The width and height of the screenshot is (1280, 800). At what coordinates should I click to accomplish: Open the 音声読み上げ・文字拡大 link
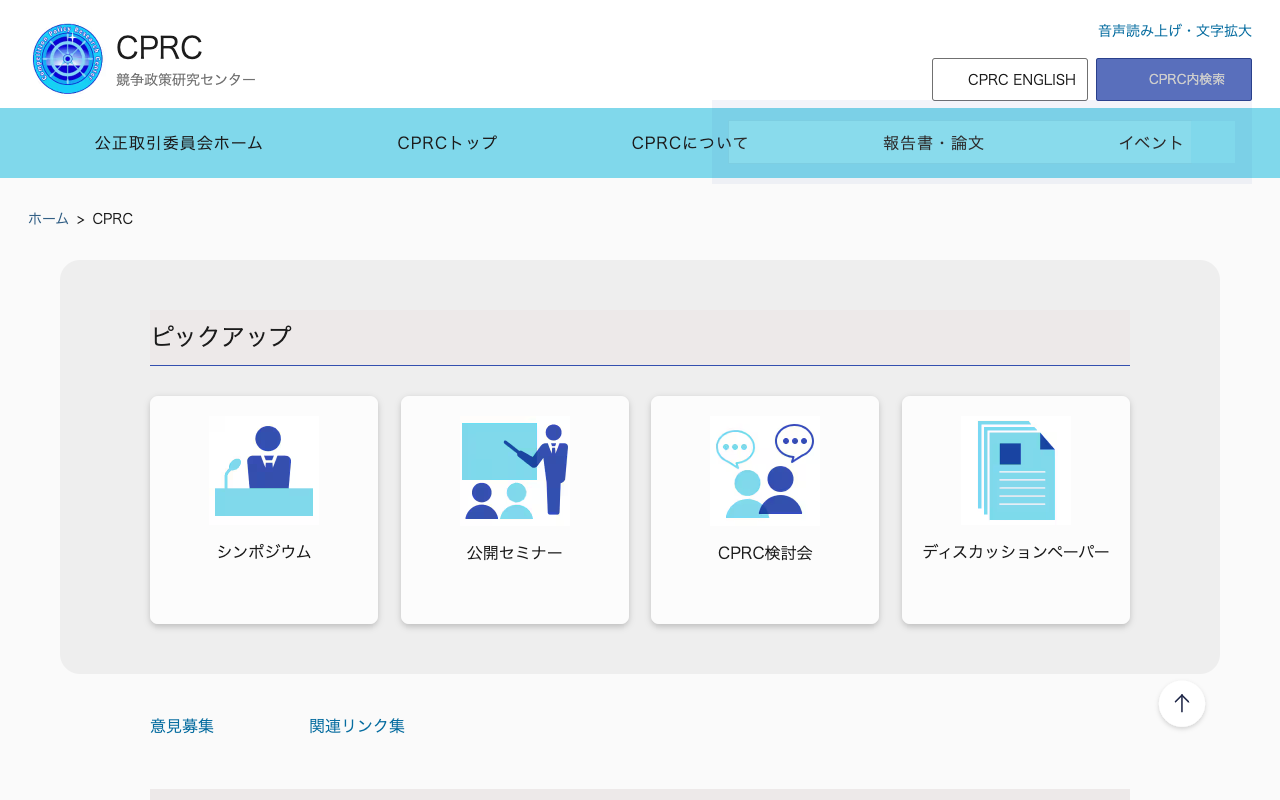click(1175, 31)
